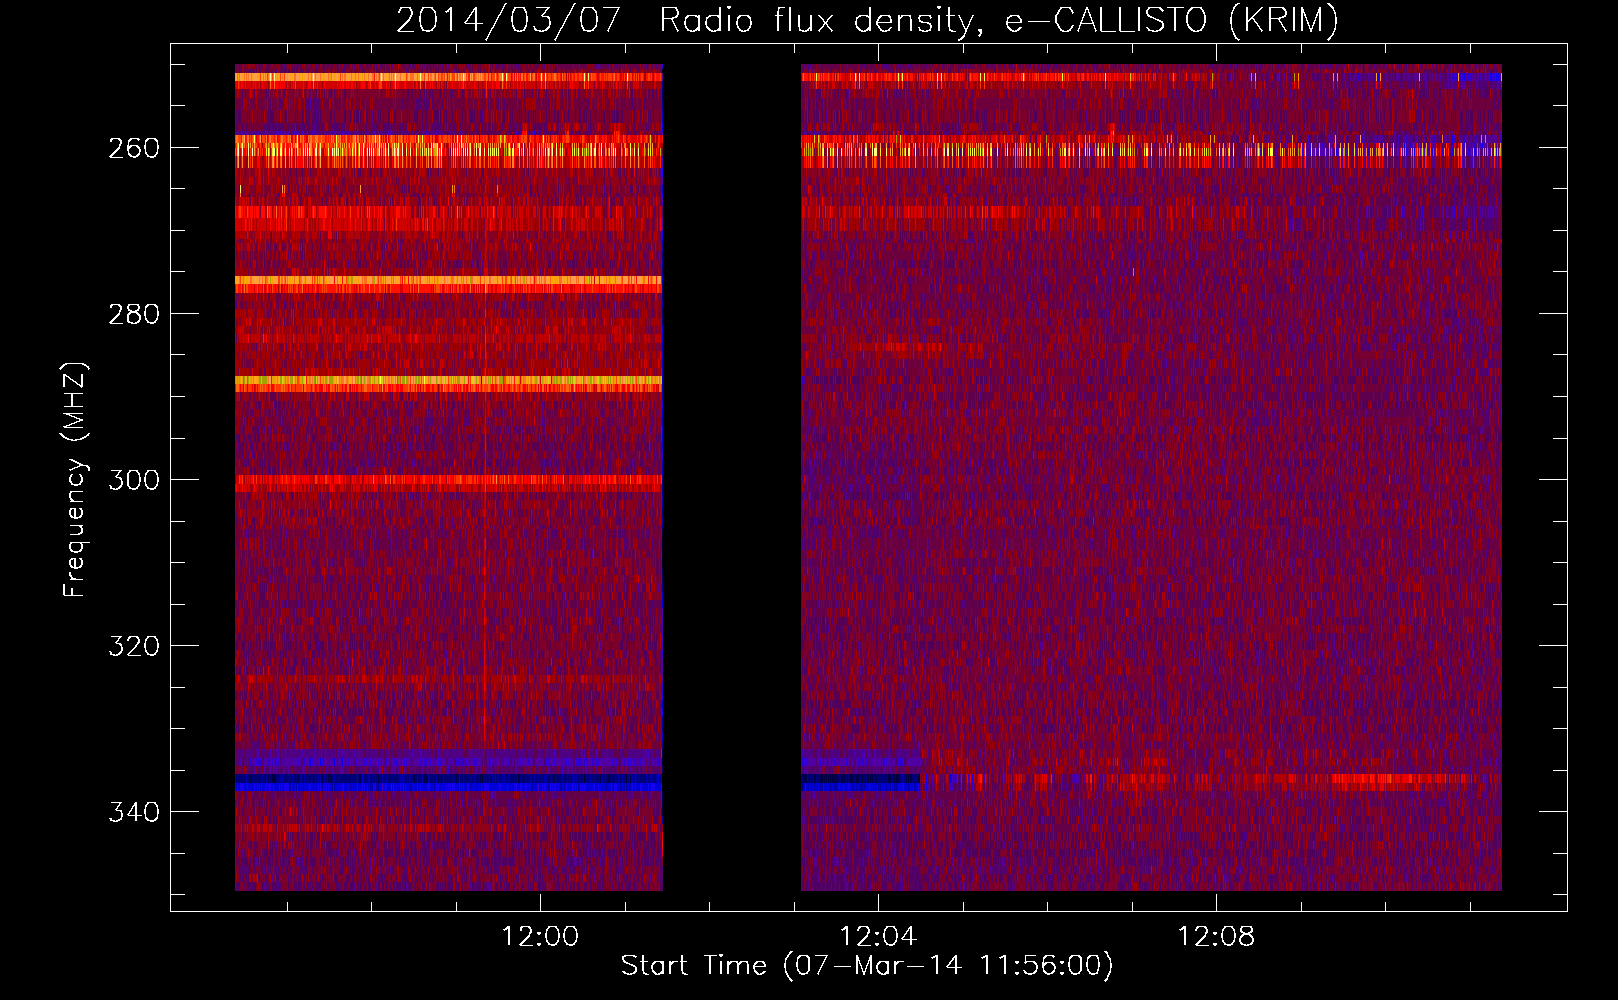Click the 300 frequency tick label
This screenshot has width=1618, height=1000.
click(x=134, y=480)
